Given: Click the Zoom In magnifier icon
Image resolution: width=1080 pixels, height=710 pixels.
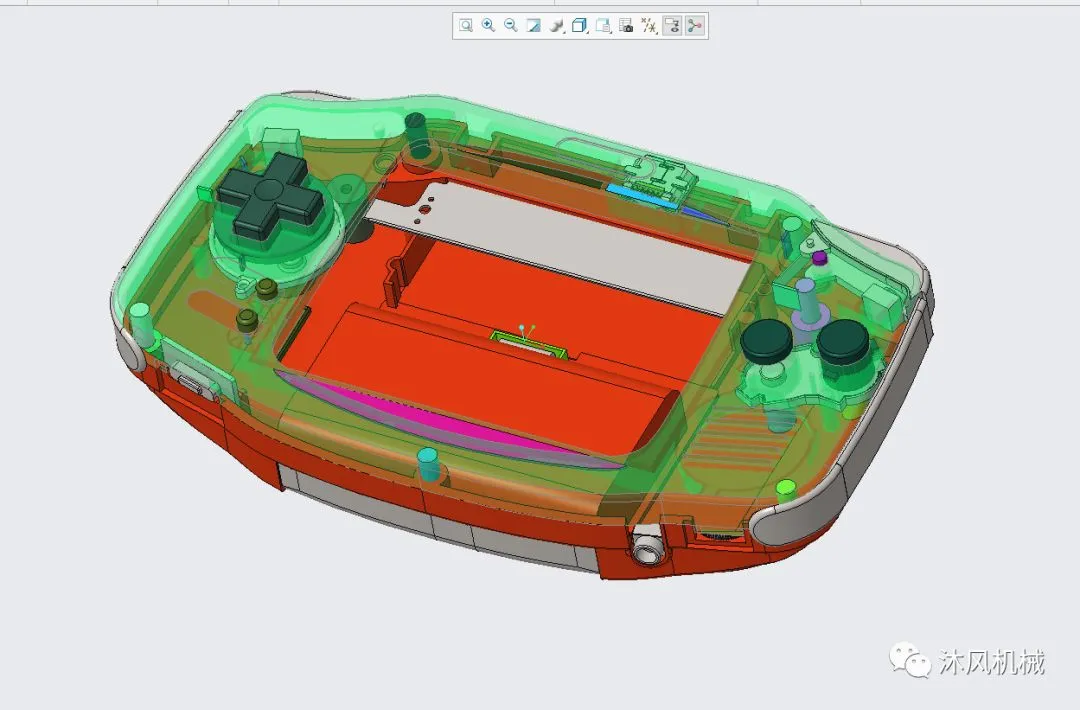Looking at the screenshot, I should click(488, 25).
